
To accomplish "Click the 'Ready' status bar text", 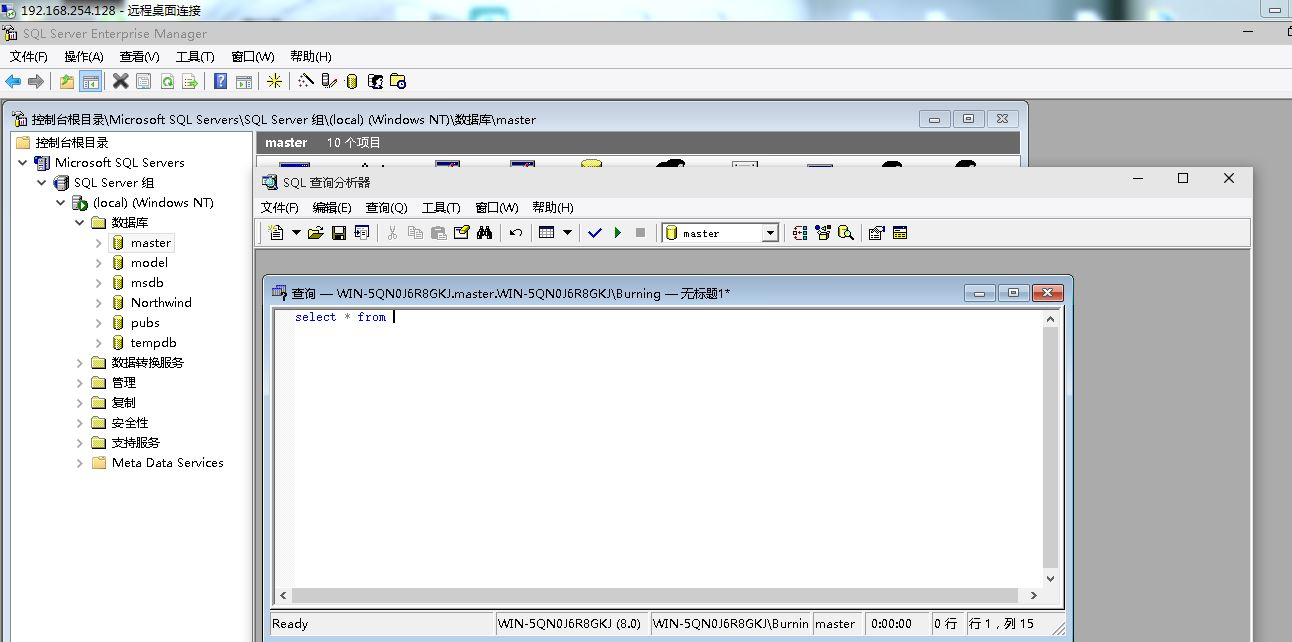I will tap(290, 624).
